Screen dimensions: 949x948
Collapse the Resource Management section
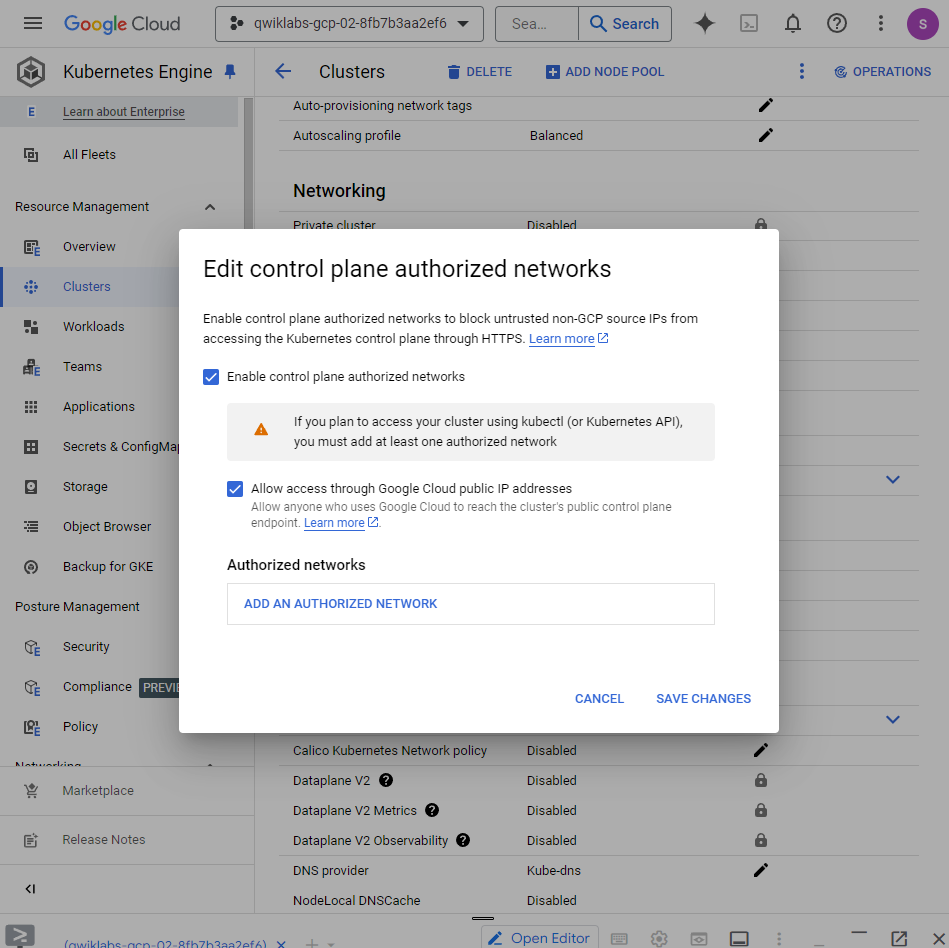pos(210,207)
